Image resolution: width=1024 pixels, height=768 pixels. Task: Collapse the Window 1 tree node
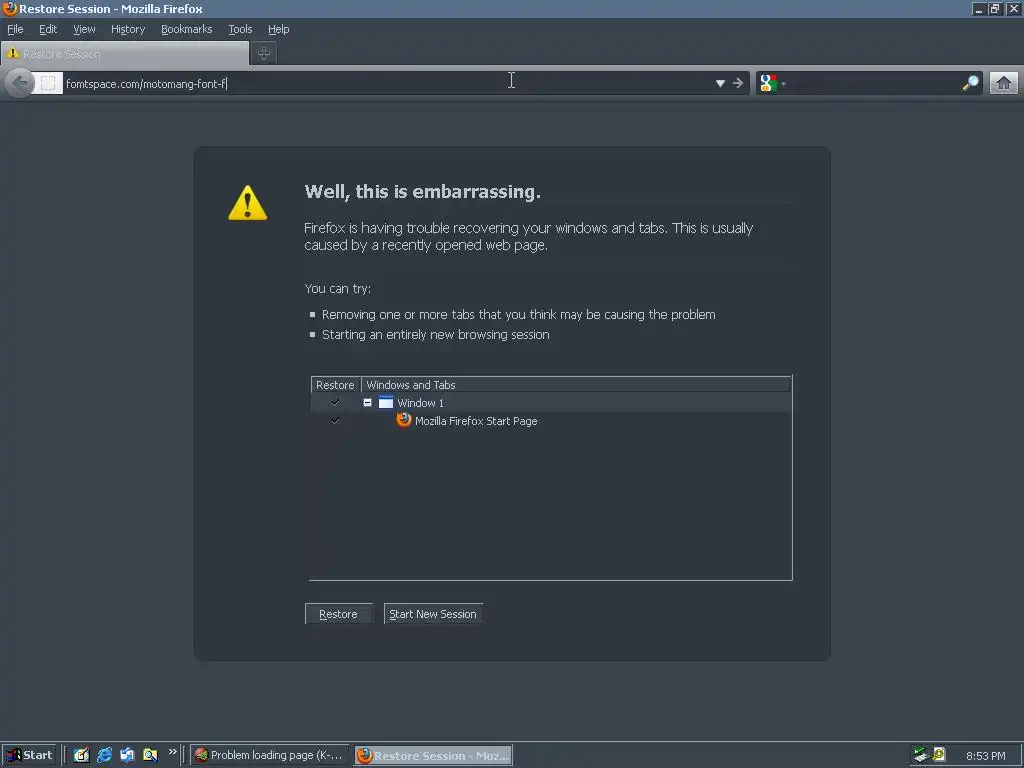[368, 403]
